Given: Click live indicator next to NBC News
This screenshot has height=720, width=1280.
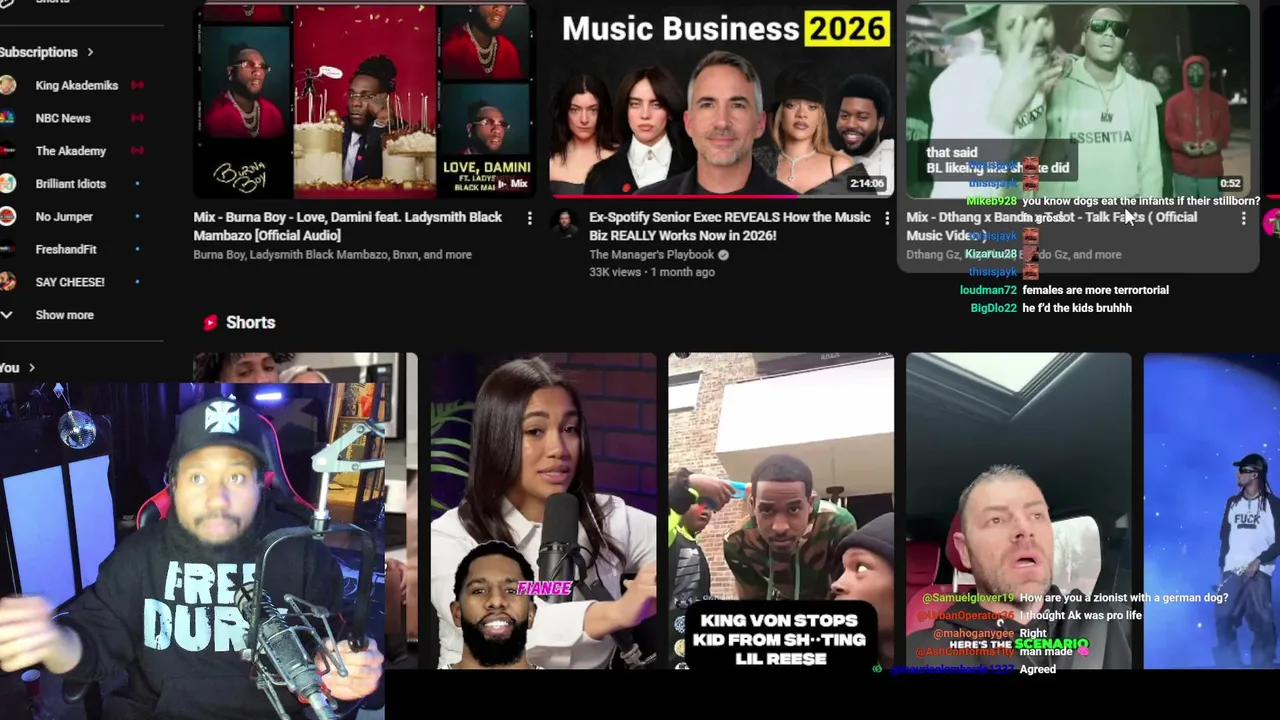Looking at the screenshot, I should [137, 118].
